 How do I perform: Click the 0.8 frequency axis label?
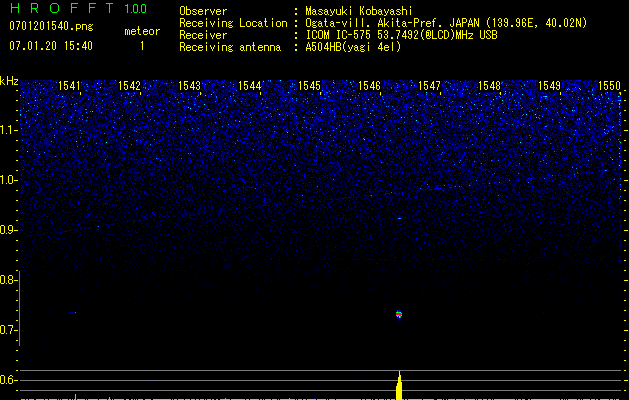[x=9, y=280]
